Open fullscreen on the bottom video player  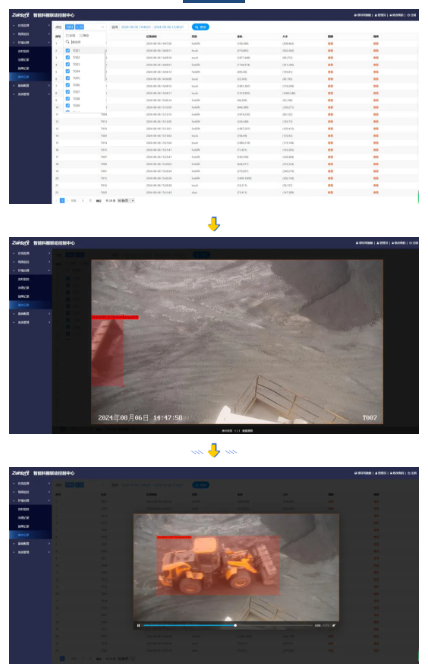click(334, 625)
